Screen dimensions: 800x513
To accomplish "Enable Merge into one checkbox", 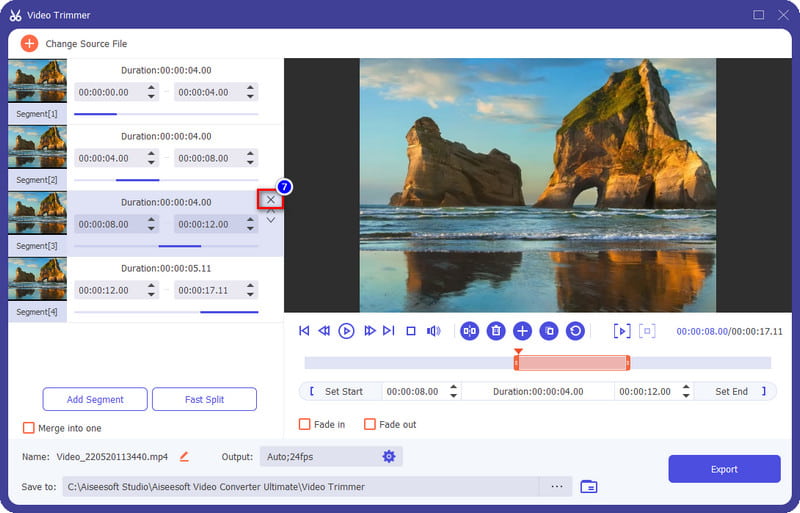I will click(29, 428).
